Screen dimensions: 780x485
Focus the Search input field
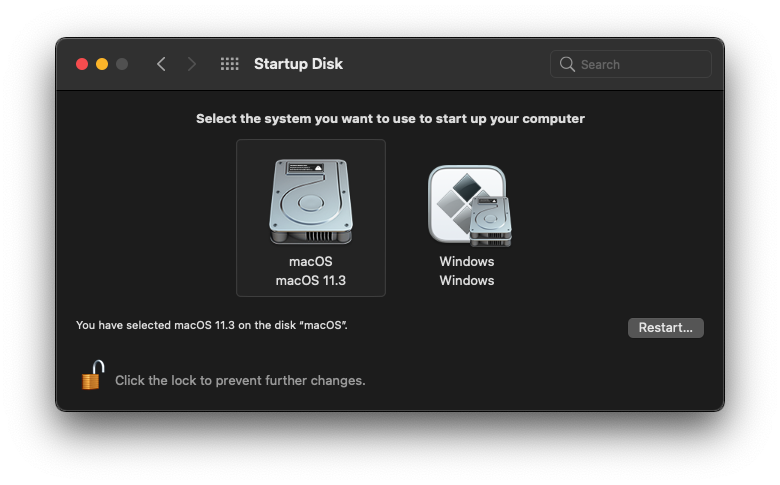coord(640,64)
